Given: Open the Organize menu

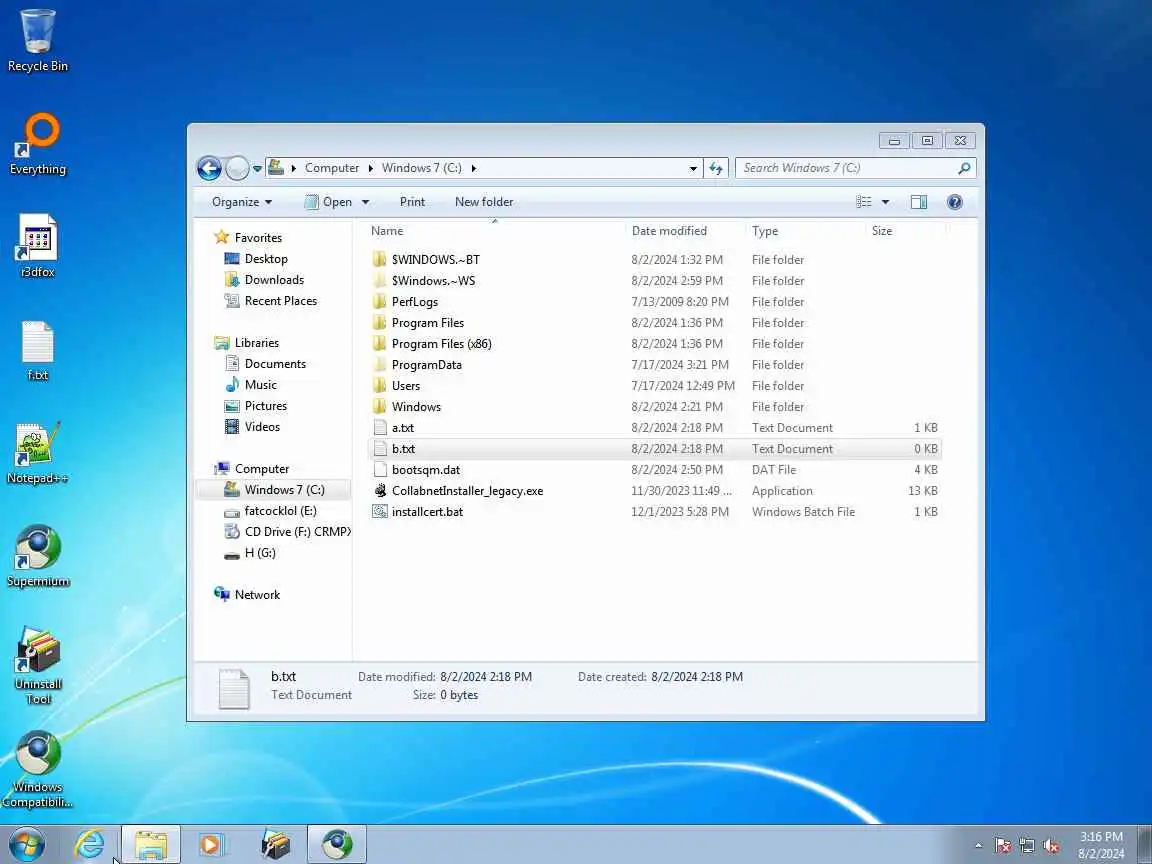Looking at the screenshot, I should [x=242, y=202].
